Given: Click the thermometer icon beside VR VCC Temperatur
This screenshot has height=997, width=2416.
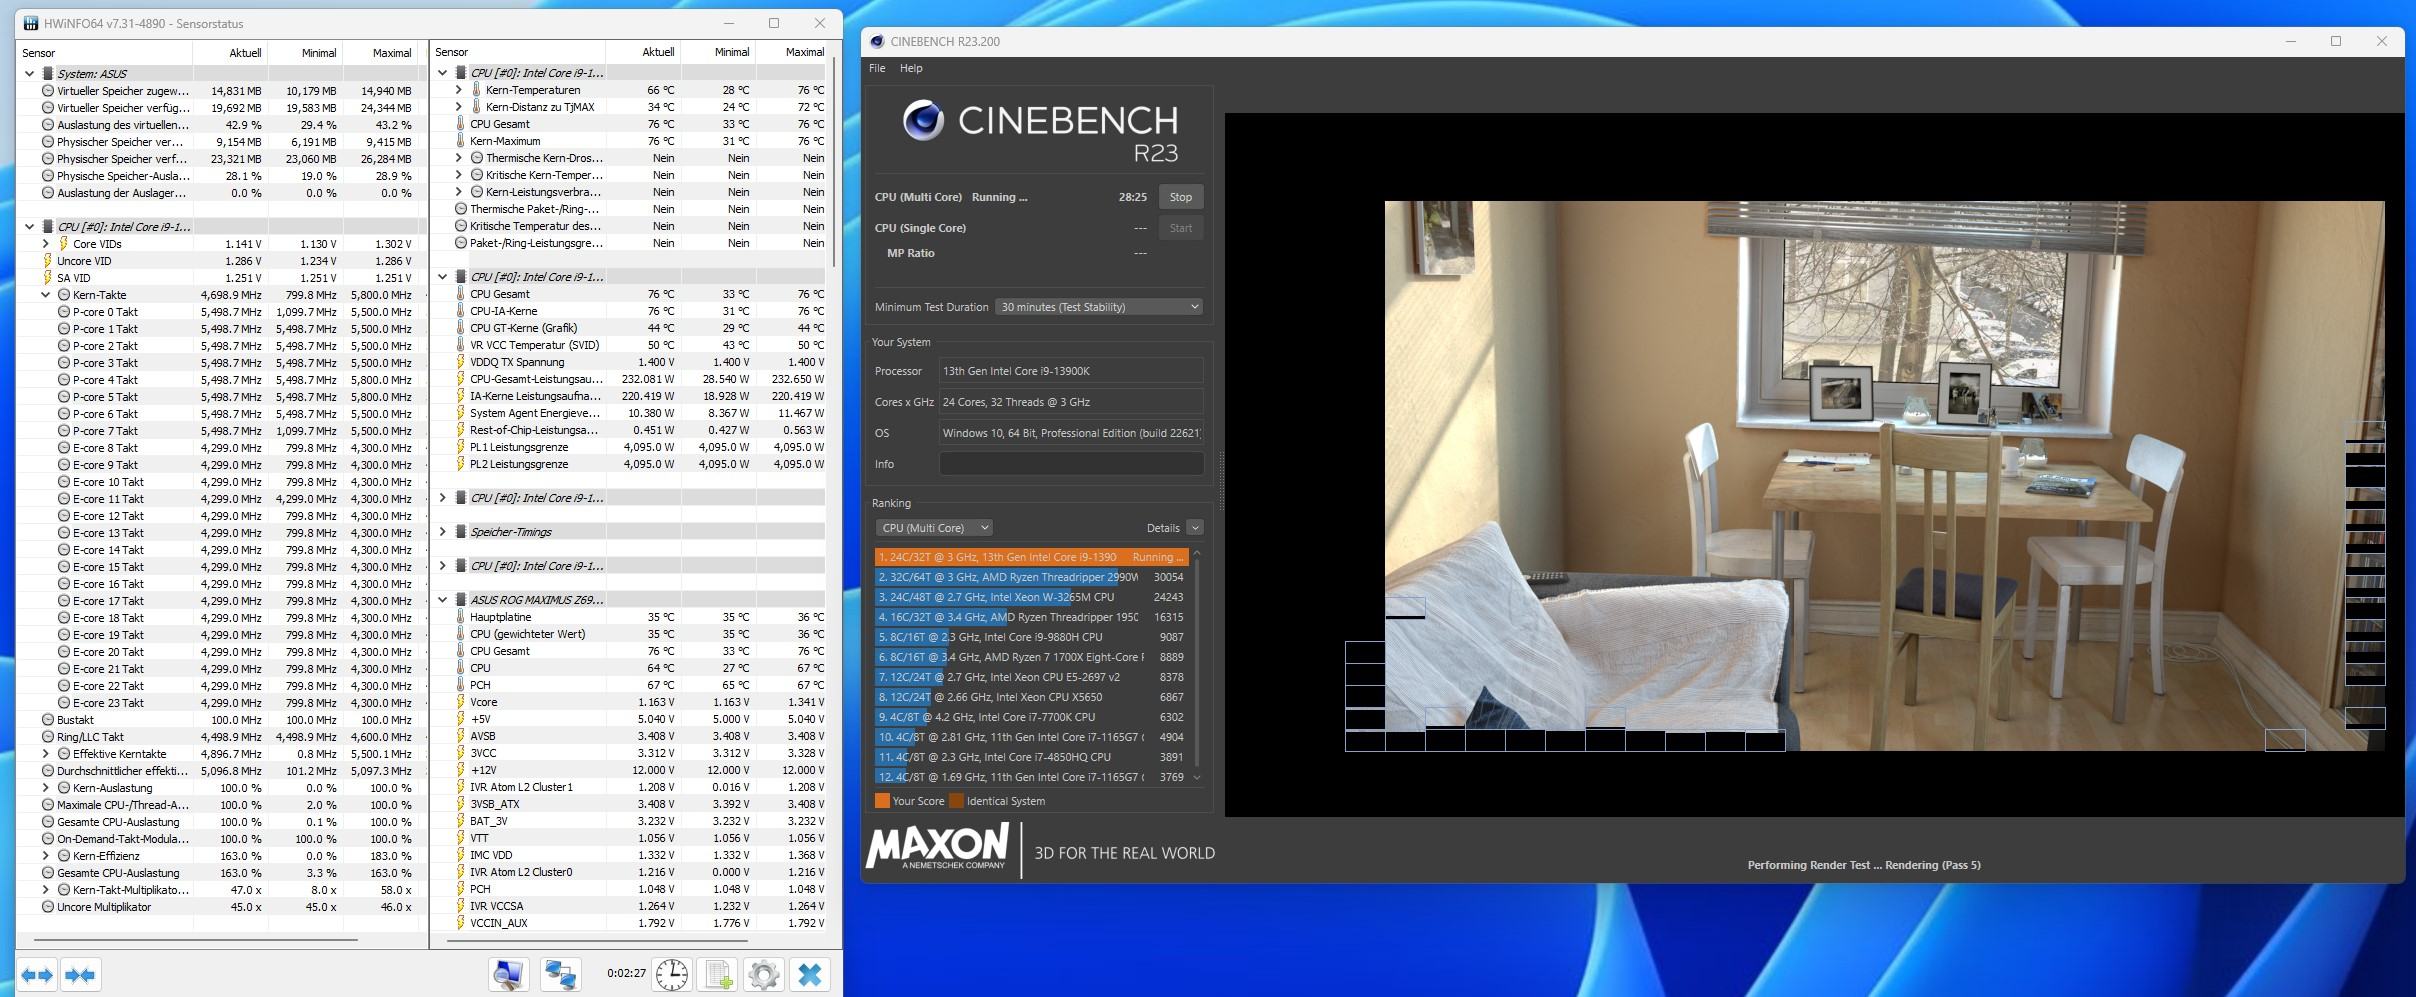Looking at the screenshot, I should coord(461,345).
